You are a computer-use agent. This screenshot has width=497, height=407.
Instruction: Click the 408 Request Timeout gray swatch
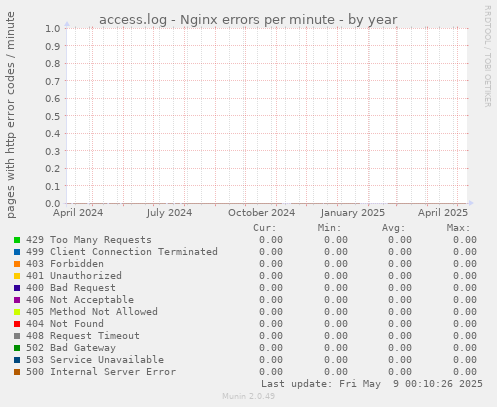point(17,336)
